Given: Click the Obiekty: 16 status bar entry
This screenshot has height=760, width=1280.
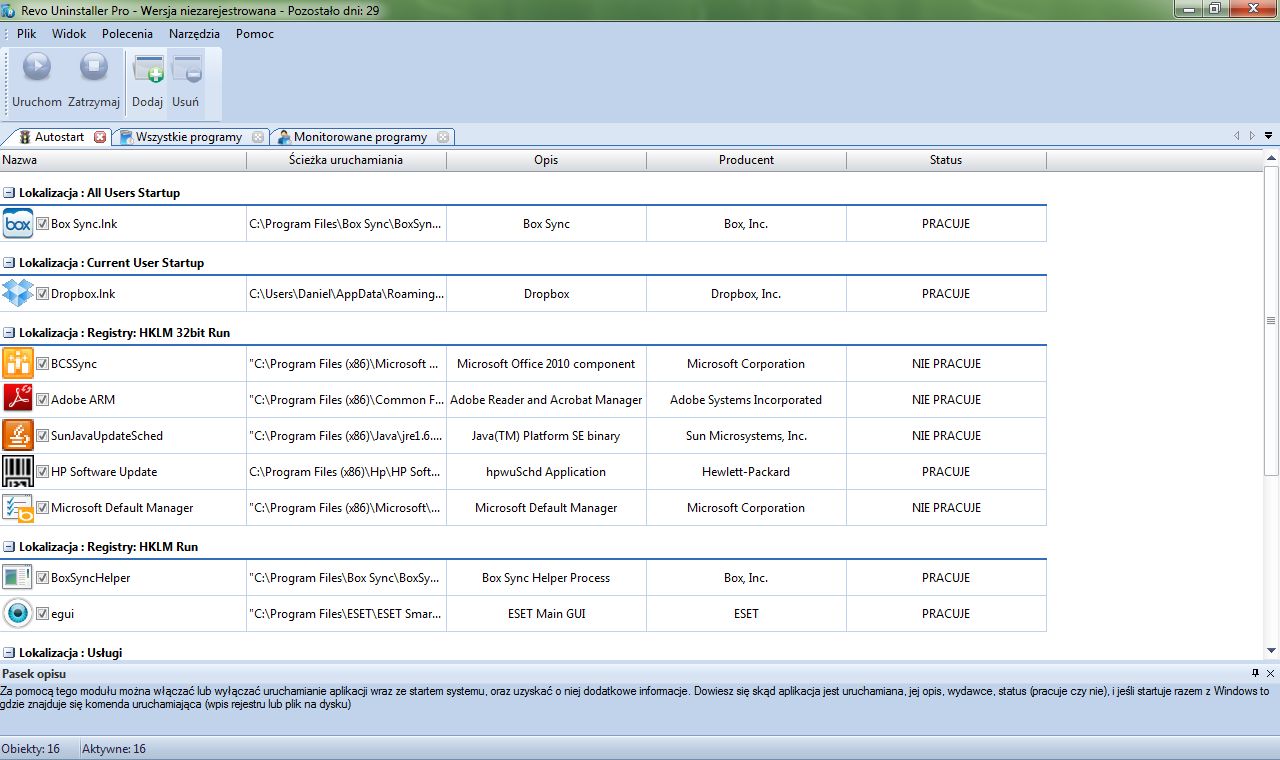Looking at the screenshot, I should [x=31, y=749].
